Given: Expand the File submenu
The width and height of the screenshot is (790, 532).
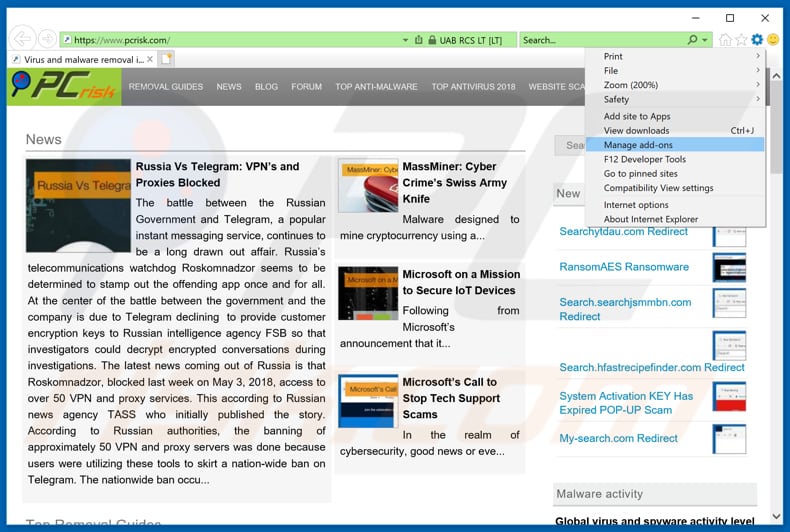Looking at the screenshot, I should pos(675,71).
